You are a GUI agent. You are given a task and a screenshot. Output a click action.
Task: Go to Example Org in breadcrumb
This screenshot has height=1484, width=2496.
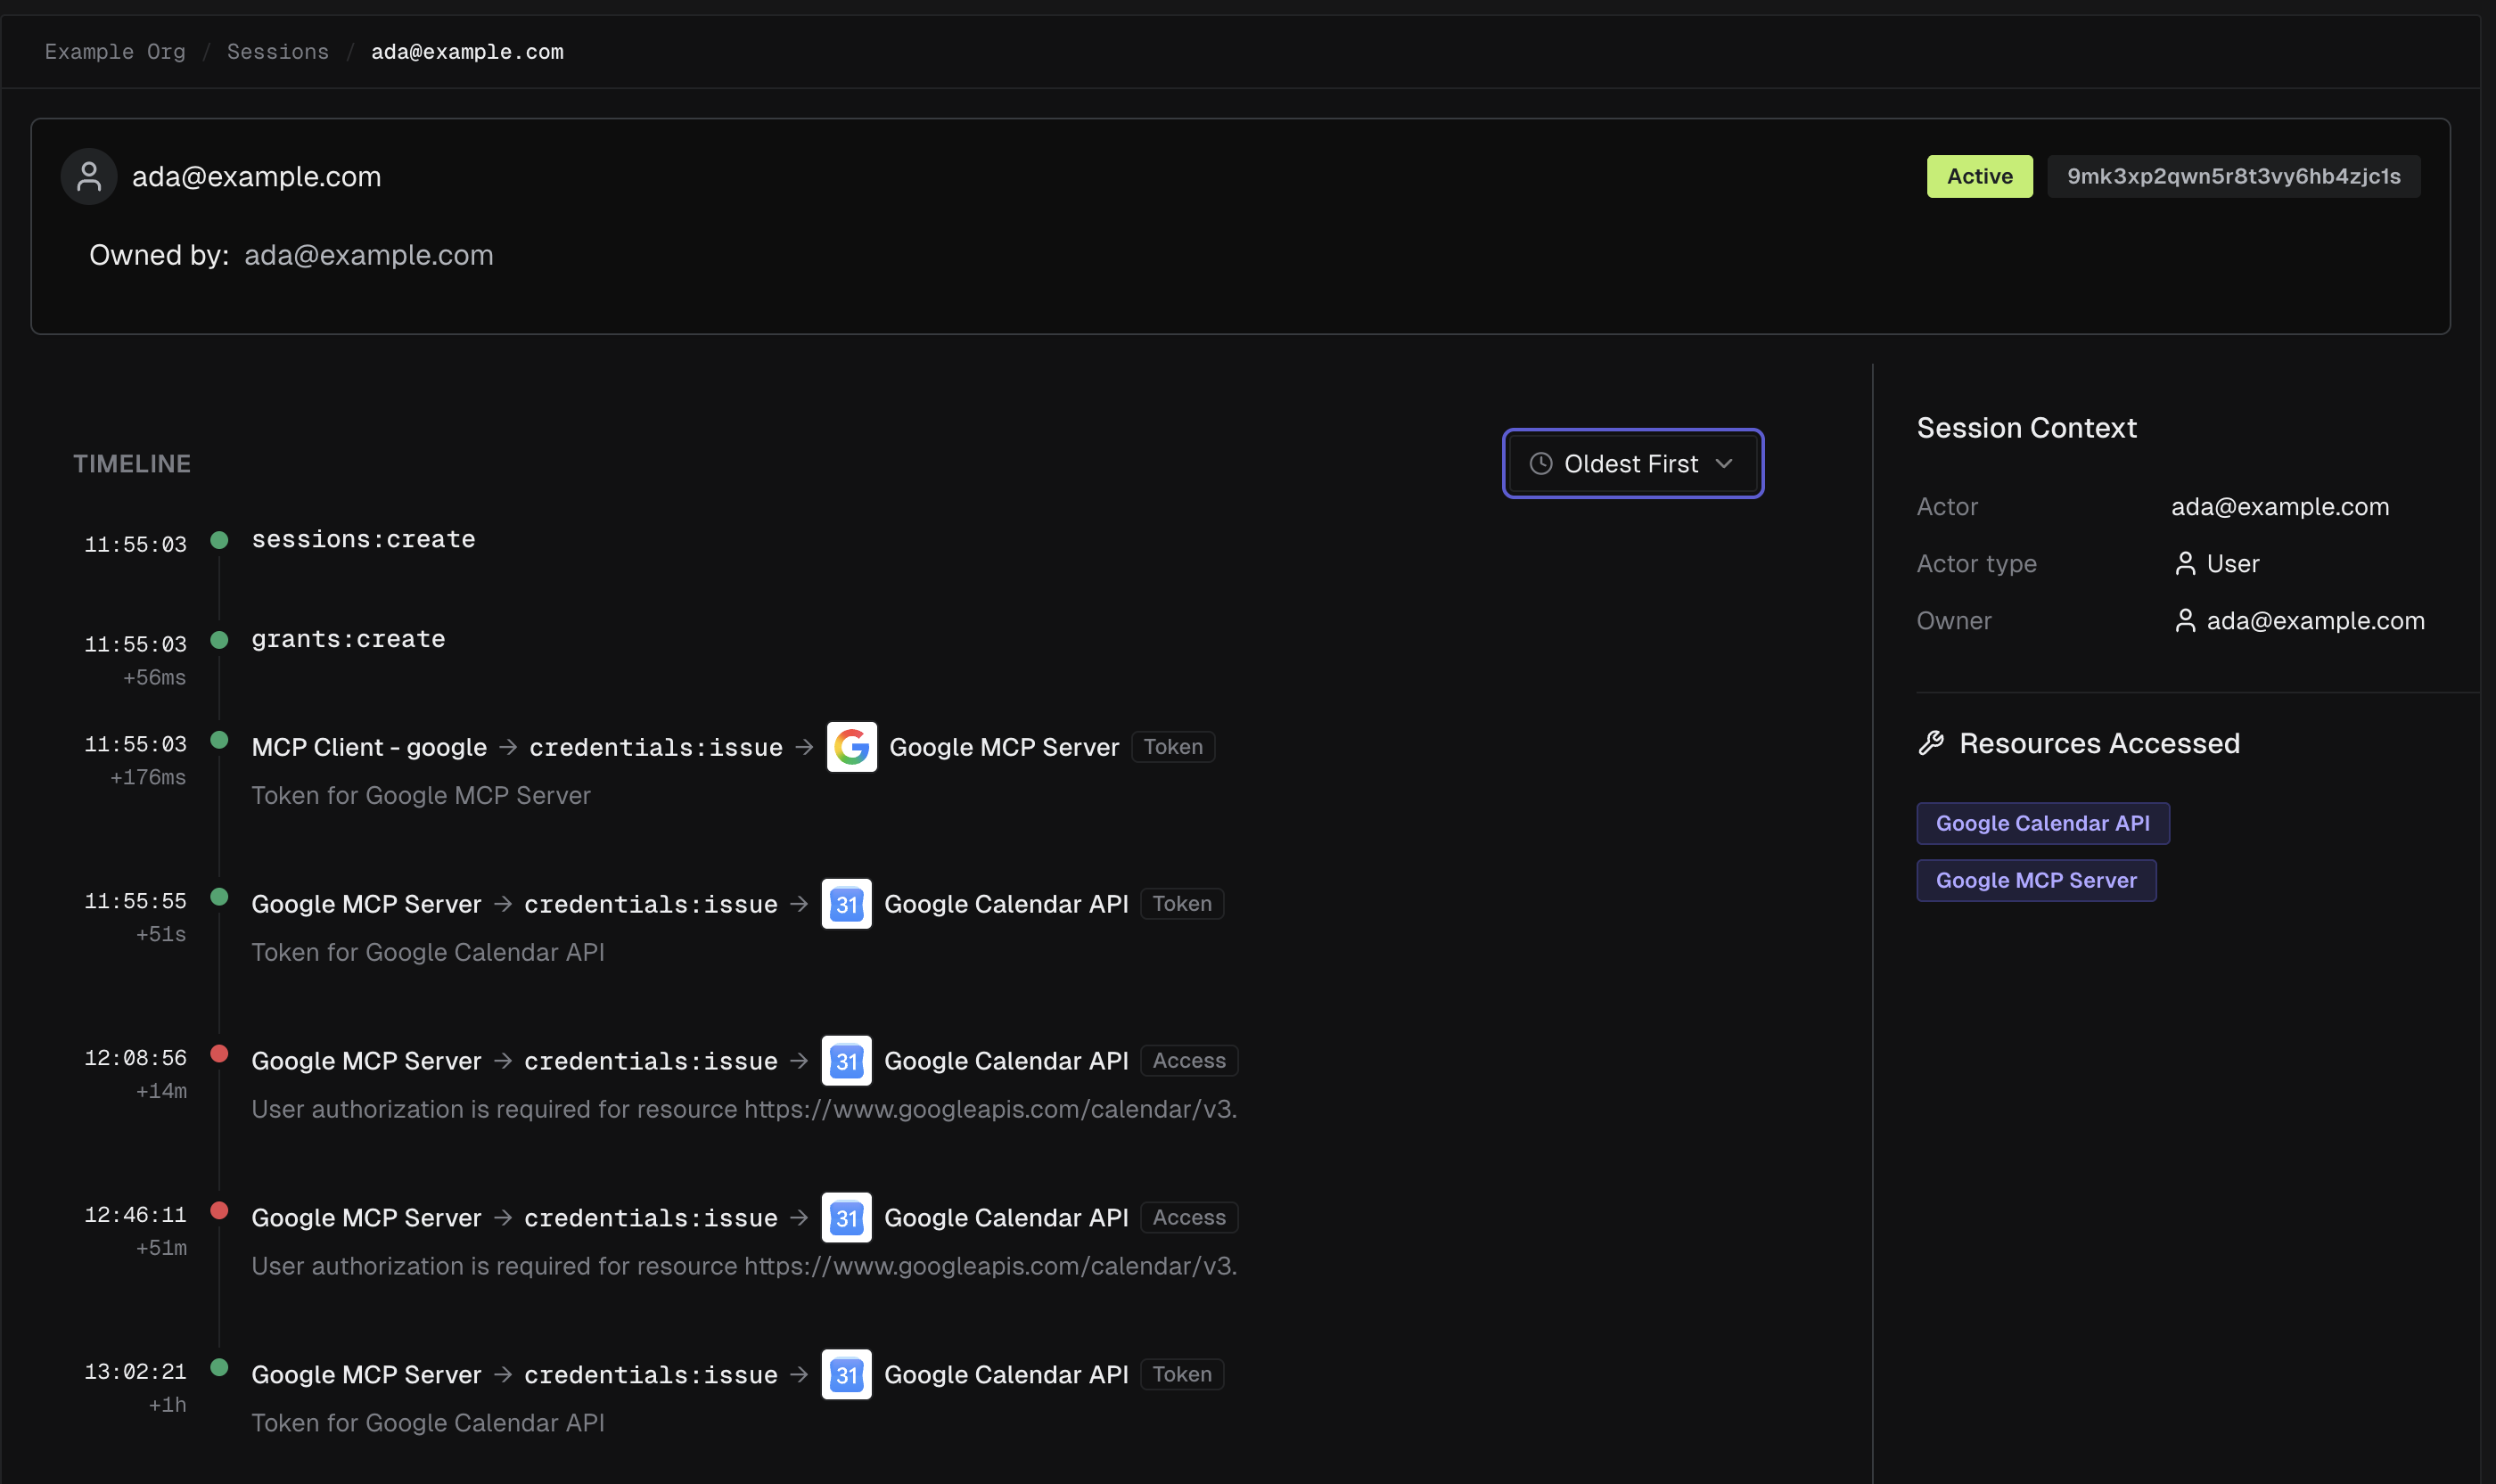pos(115,52)
